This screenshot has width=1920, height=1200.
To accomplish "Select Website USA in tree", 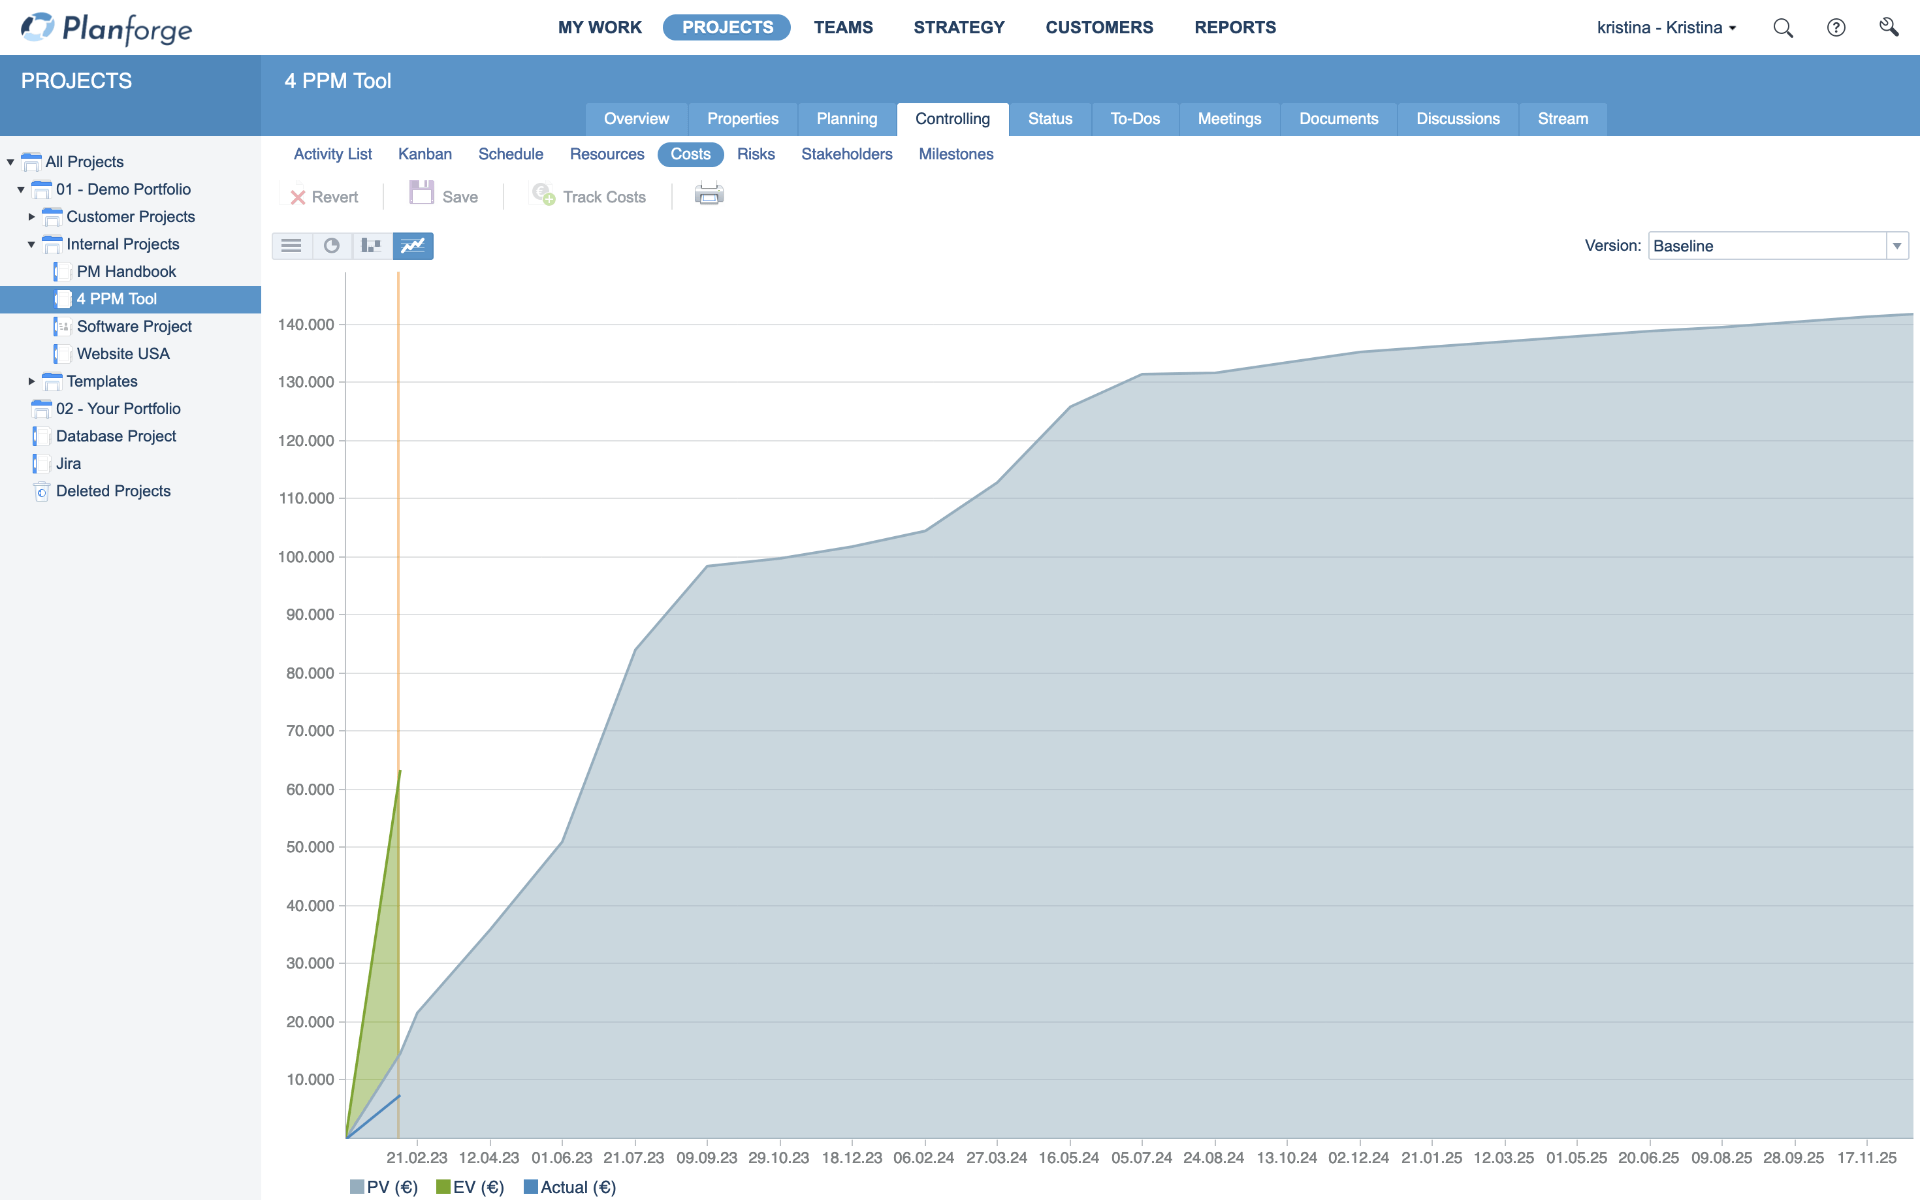I will point(123,354).
